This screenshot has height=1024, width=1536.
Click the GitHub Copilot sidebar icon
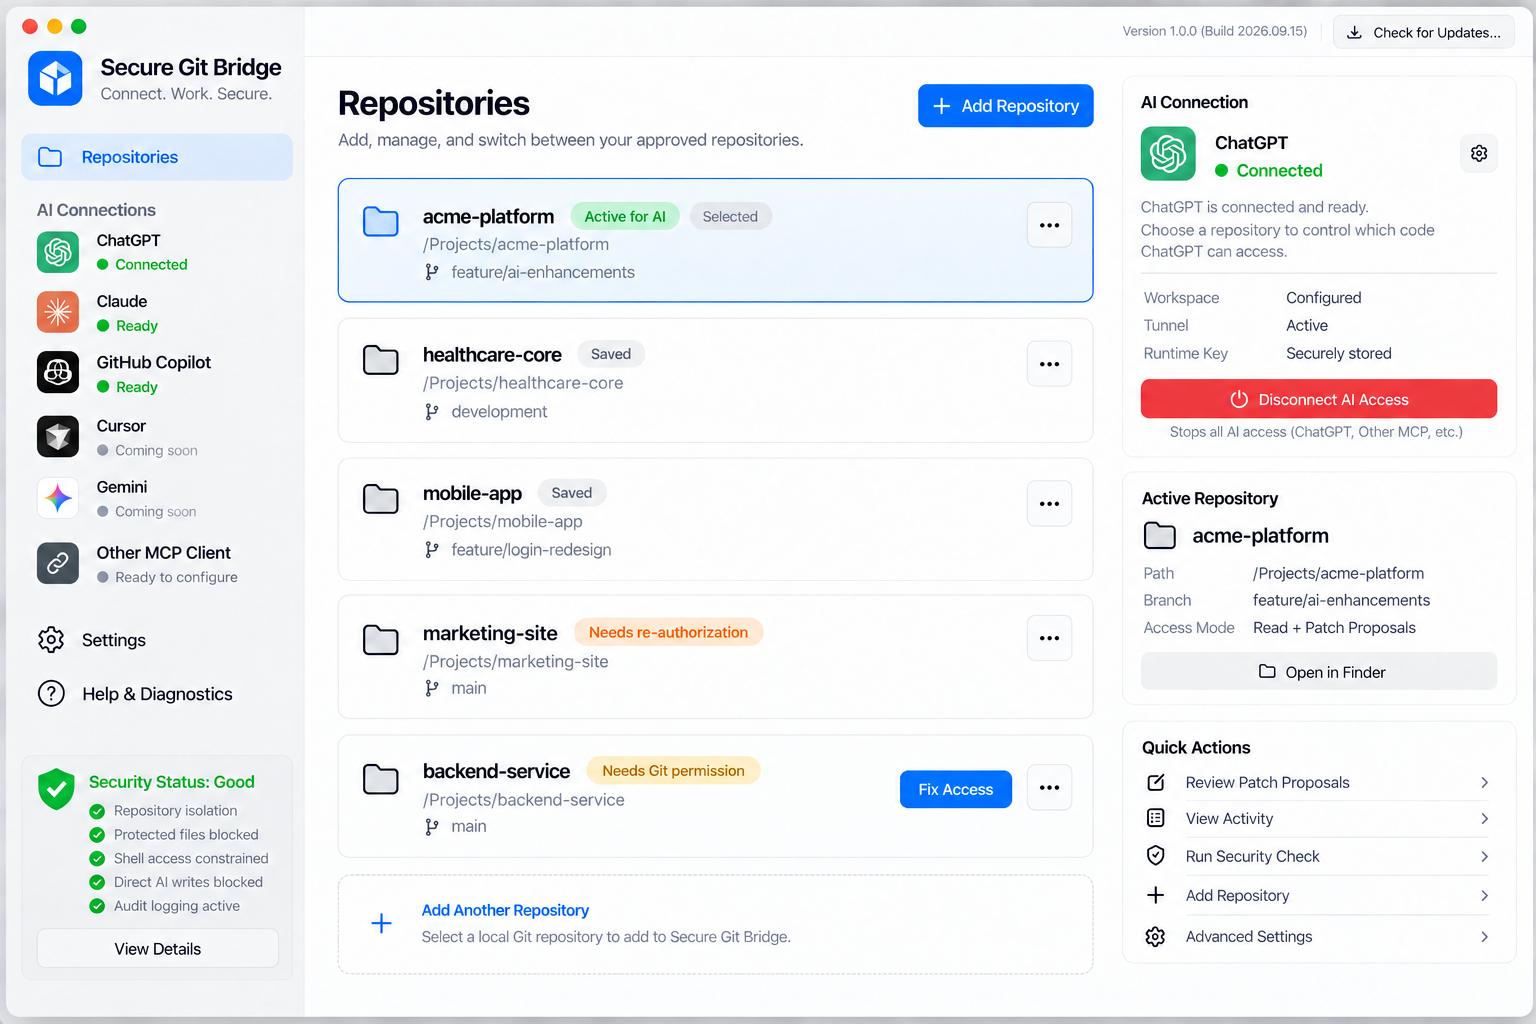58,373
